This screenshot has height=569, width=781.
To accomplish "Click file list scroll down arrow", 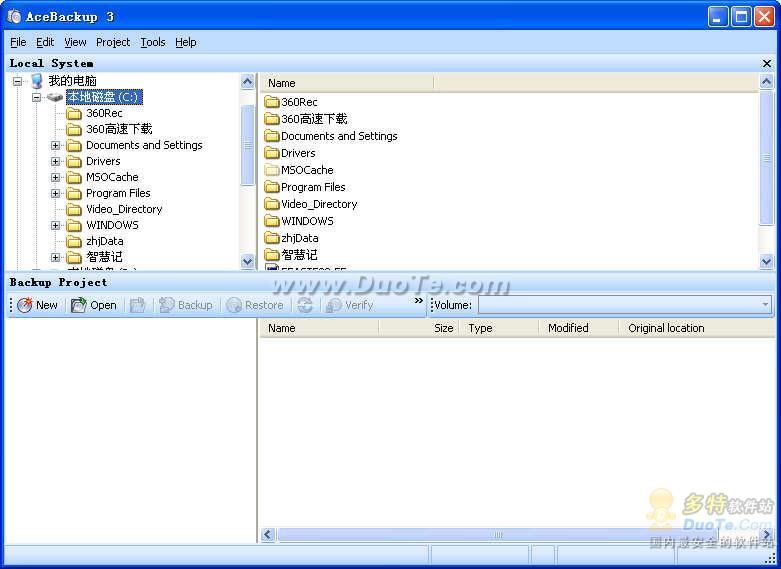I will [767, 261].
